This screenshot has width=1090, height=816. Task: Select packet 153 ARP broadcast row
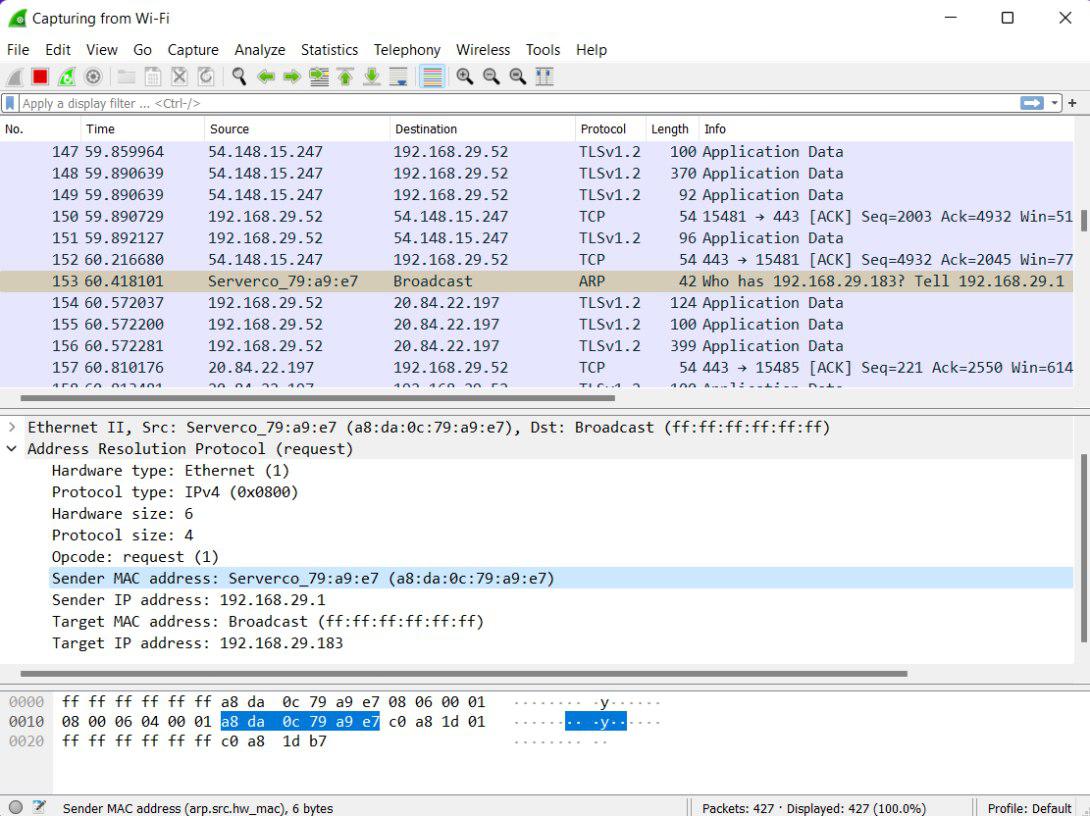pos(537,281)
